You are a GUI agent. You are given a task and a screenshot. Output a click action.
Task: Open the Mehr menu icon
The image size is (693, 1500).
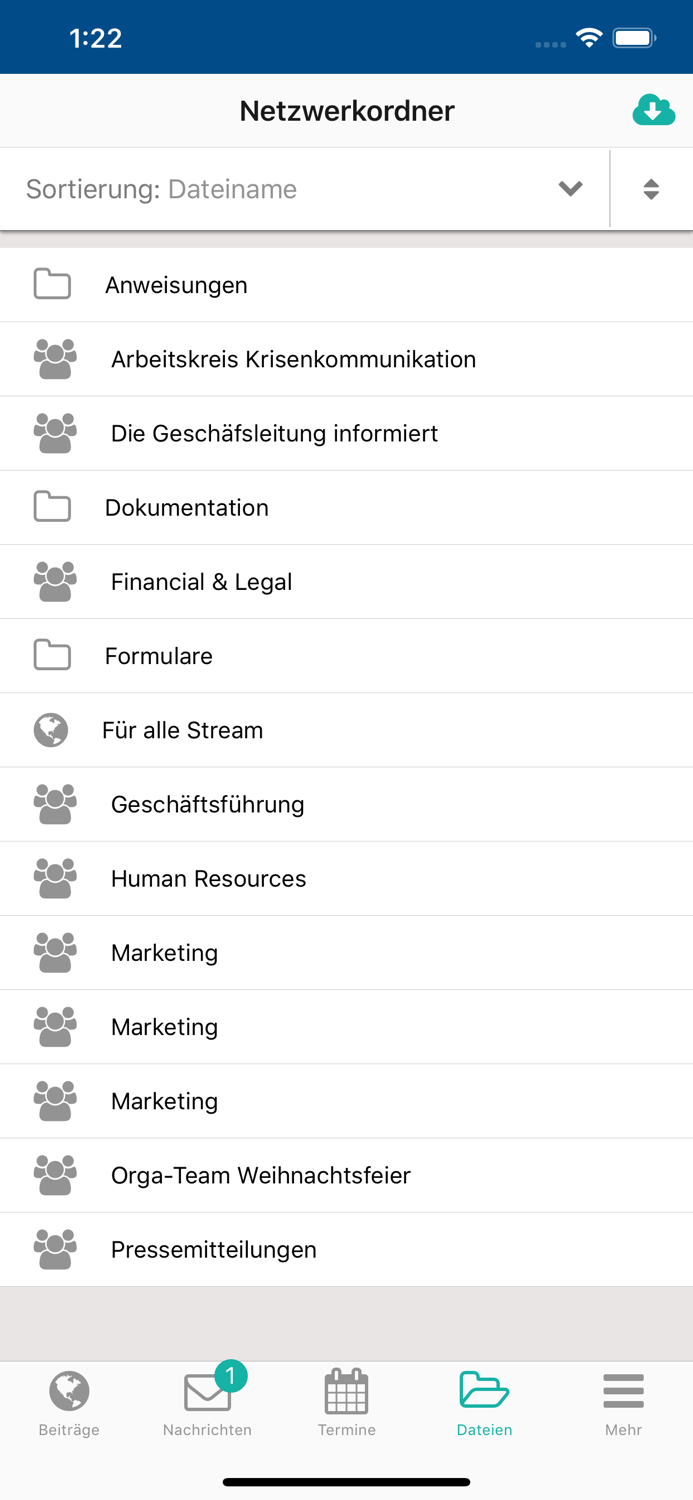(x=623, y=1390)
